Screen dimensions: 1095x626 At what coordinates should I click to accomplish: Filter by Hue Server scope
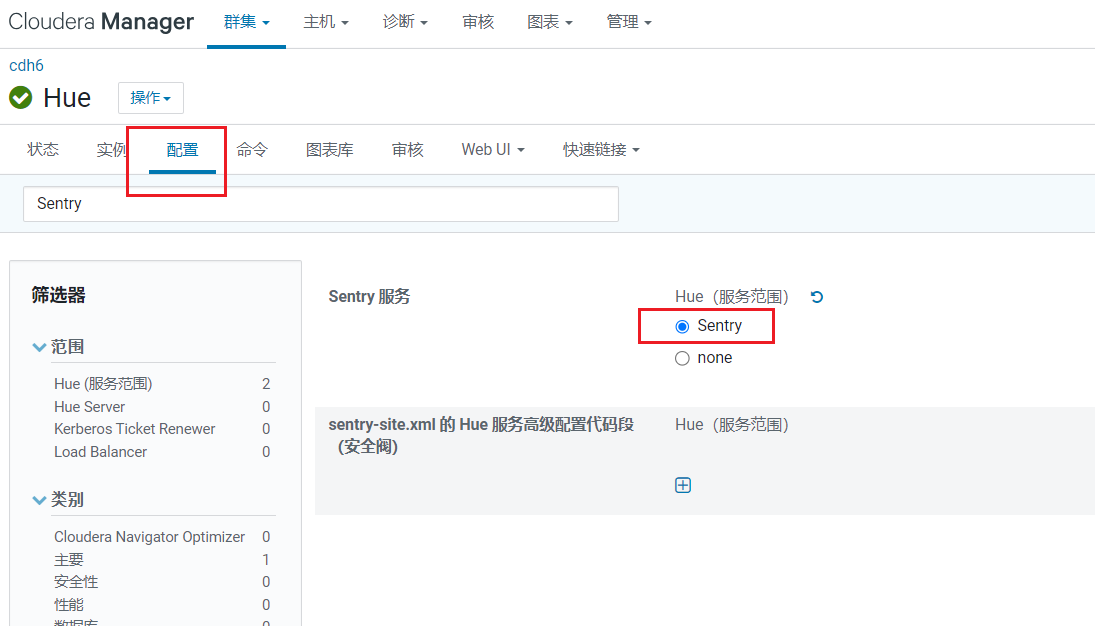89,407
